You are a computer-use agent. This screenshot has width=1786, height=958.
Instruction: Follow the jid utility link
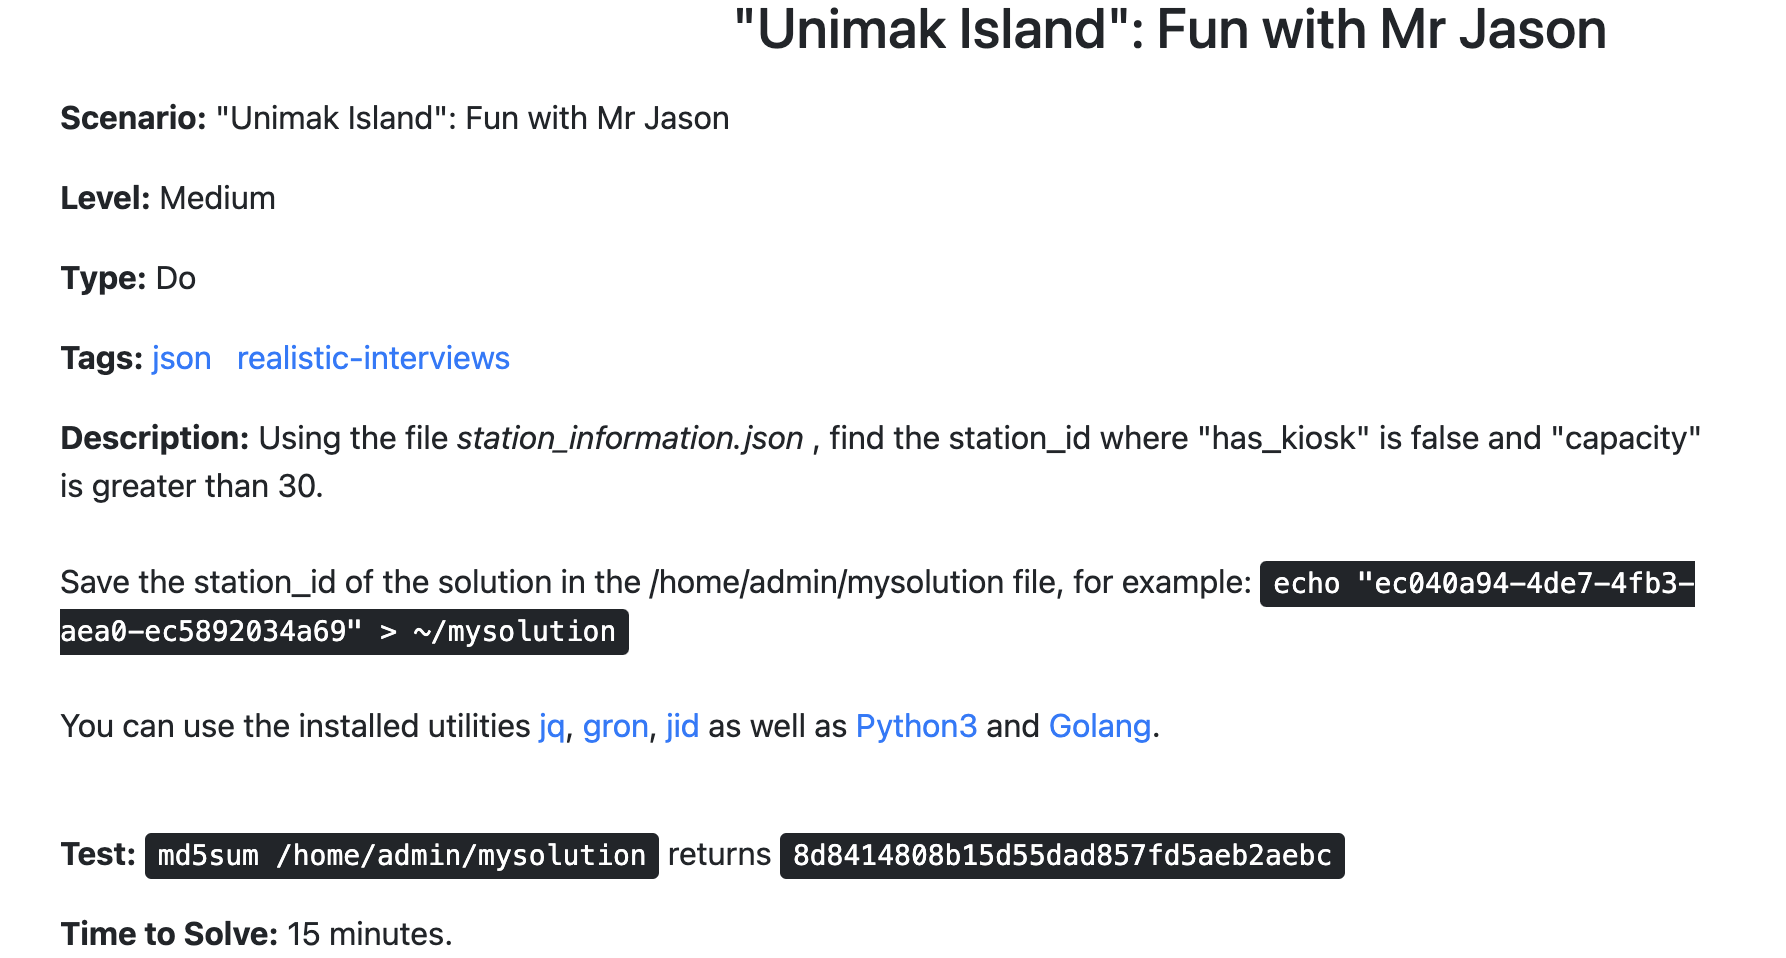click(x=682, y=726)
